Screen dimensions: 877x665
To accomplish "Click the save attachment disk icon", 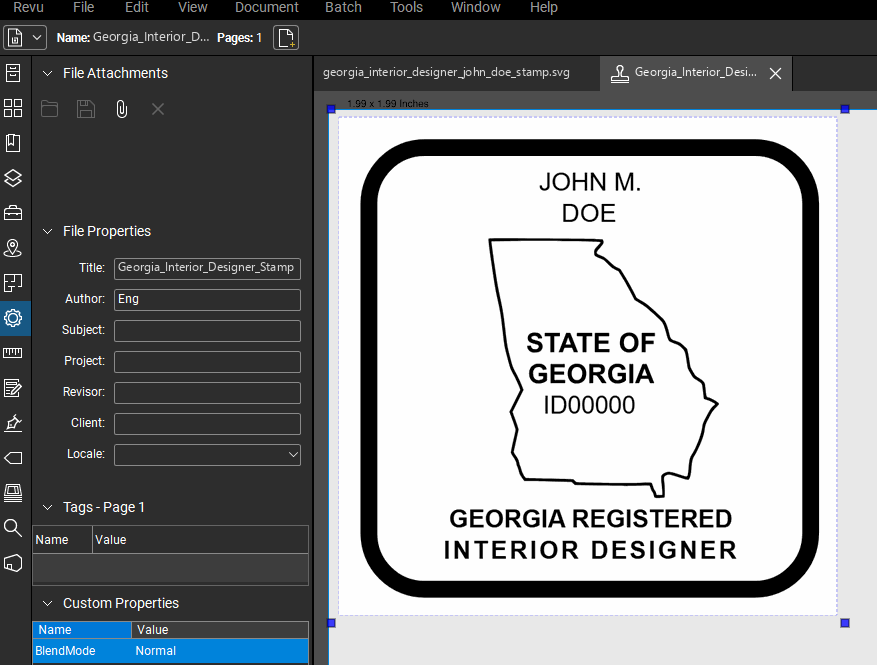I will pos(86,109).
